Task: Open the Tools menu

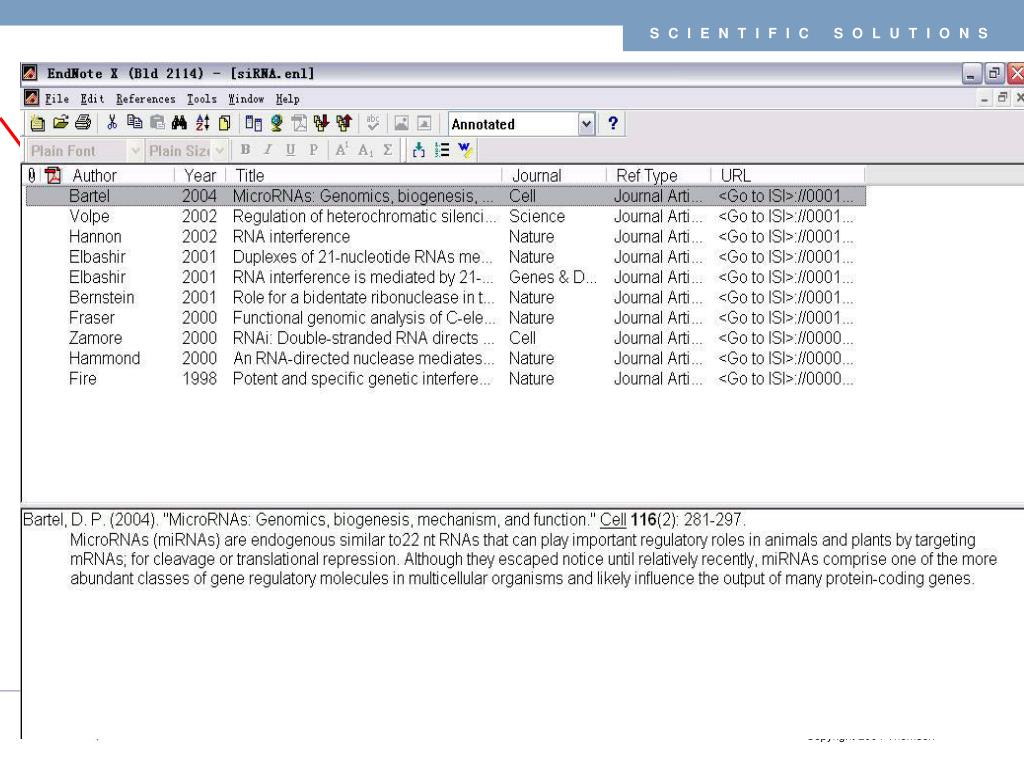Action: click(x=201, y=99)
